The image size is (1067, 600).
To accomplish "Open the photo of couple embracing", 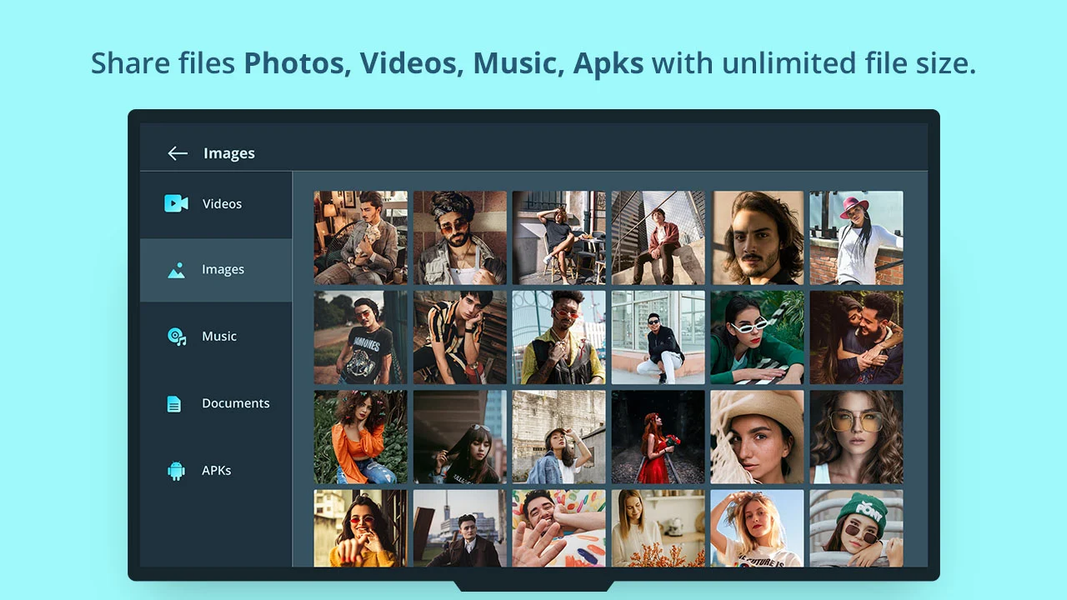I will pos(857,337).
